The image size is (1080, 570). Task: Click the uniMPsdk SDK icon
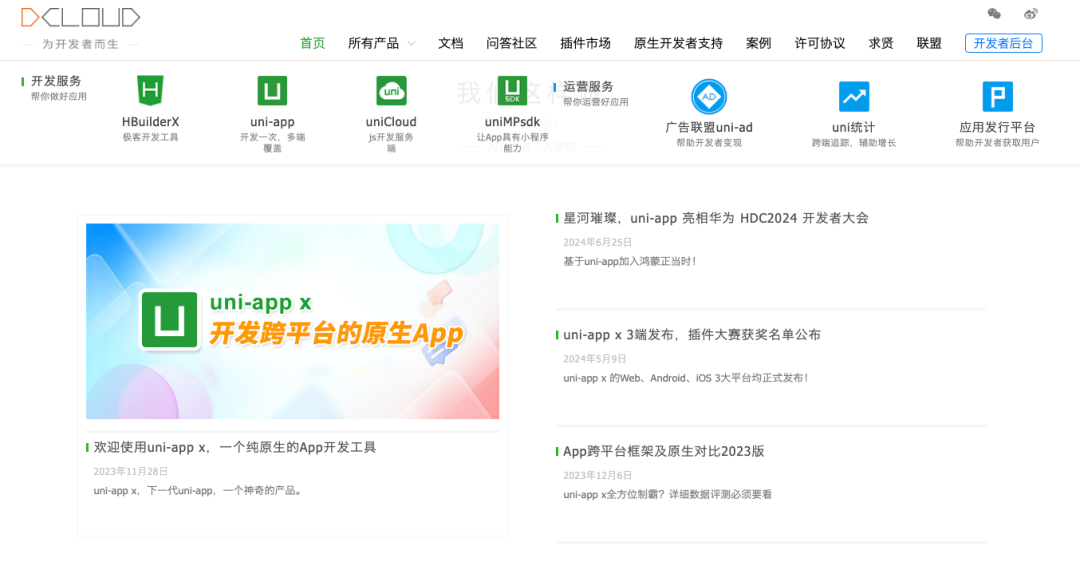[512, 90]
